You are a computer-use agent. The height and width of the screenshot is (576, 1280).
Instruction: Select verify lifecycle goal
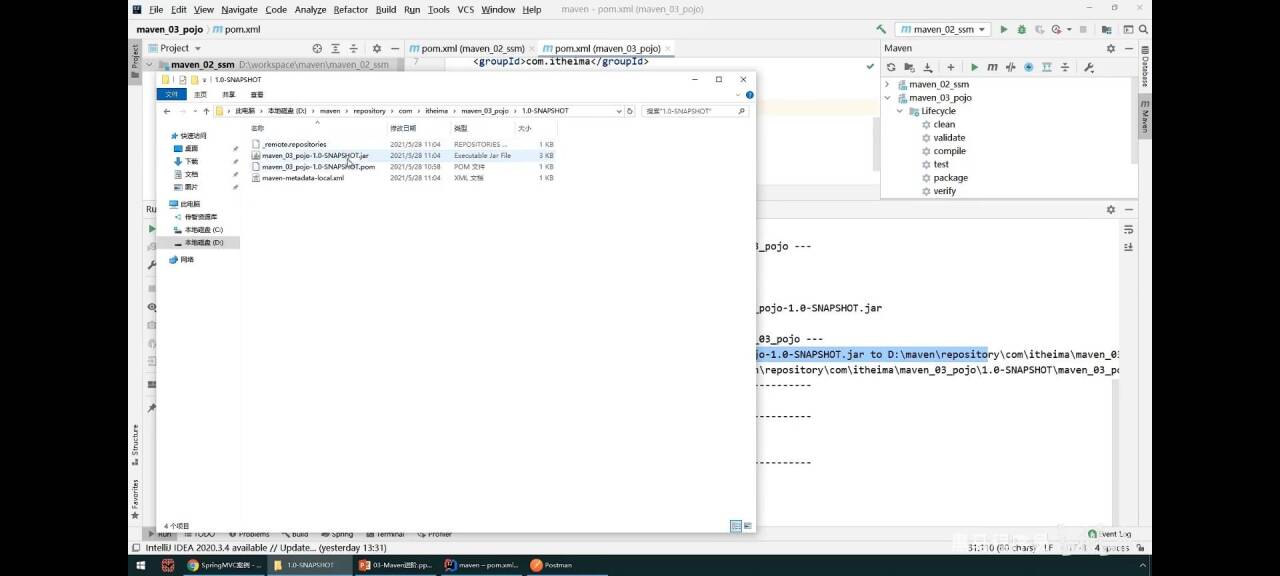tap(944, 190)
